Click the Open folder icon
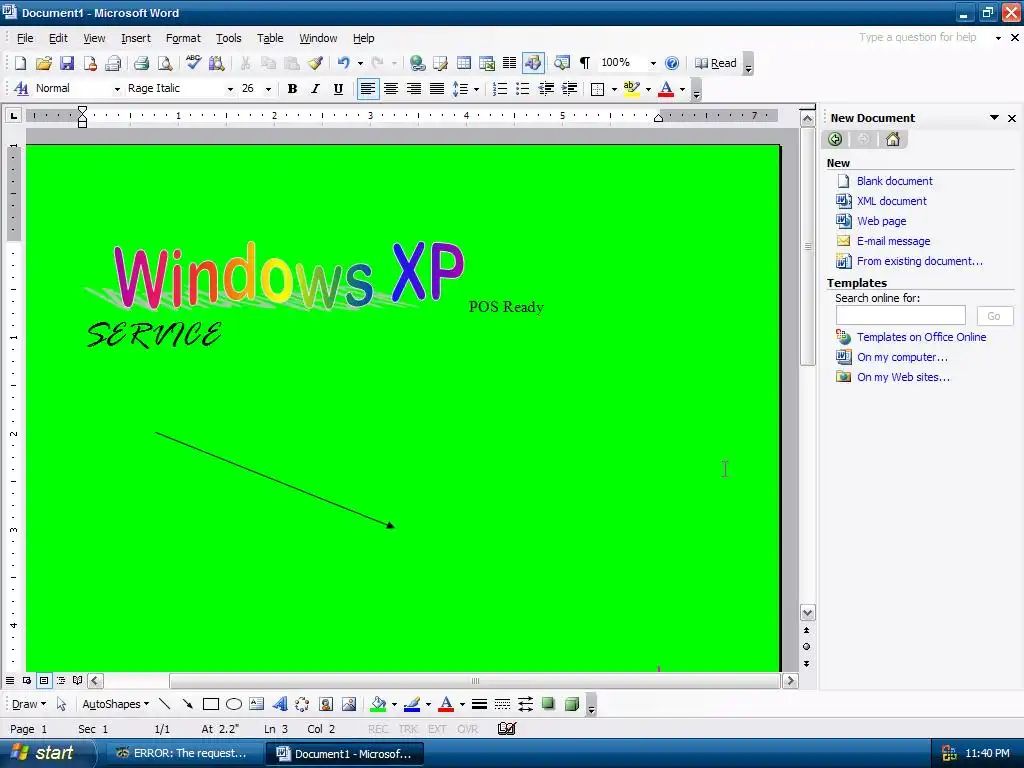The width and height of the screenshot is (1024, 768). point(44,63)
